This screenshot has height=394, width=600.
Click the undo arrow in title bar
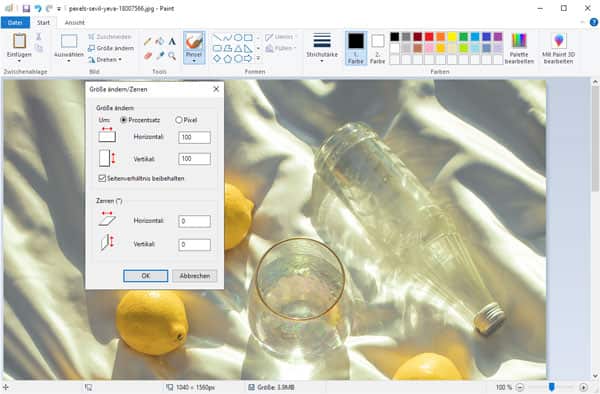[38, 8]
